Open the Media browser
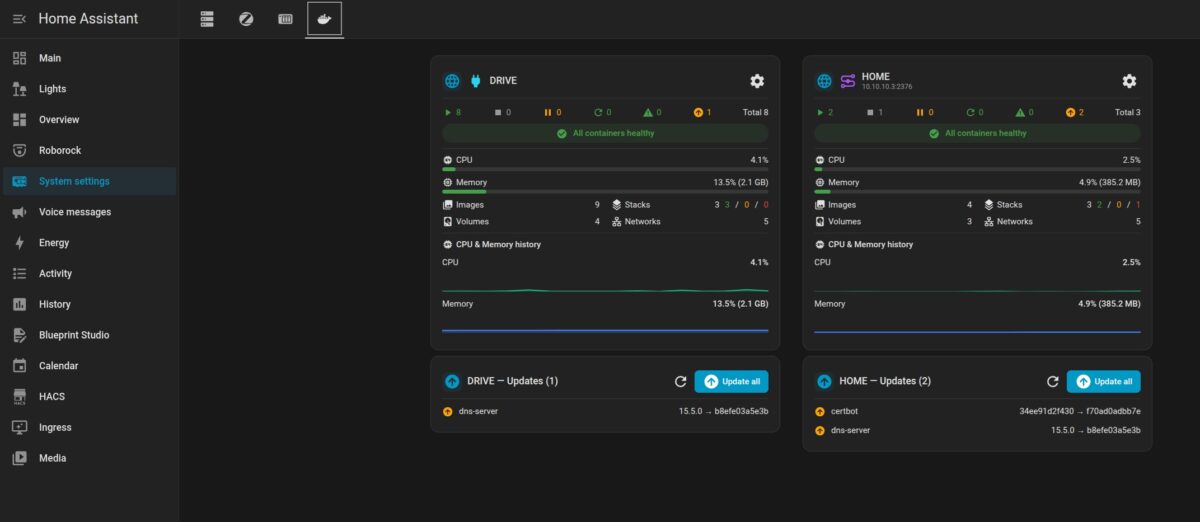The height and width of the screenshot is (522, 1200). pyautogui.click(x=89, y=458)
